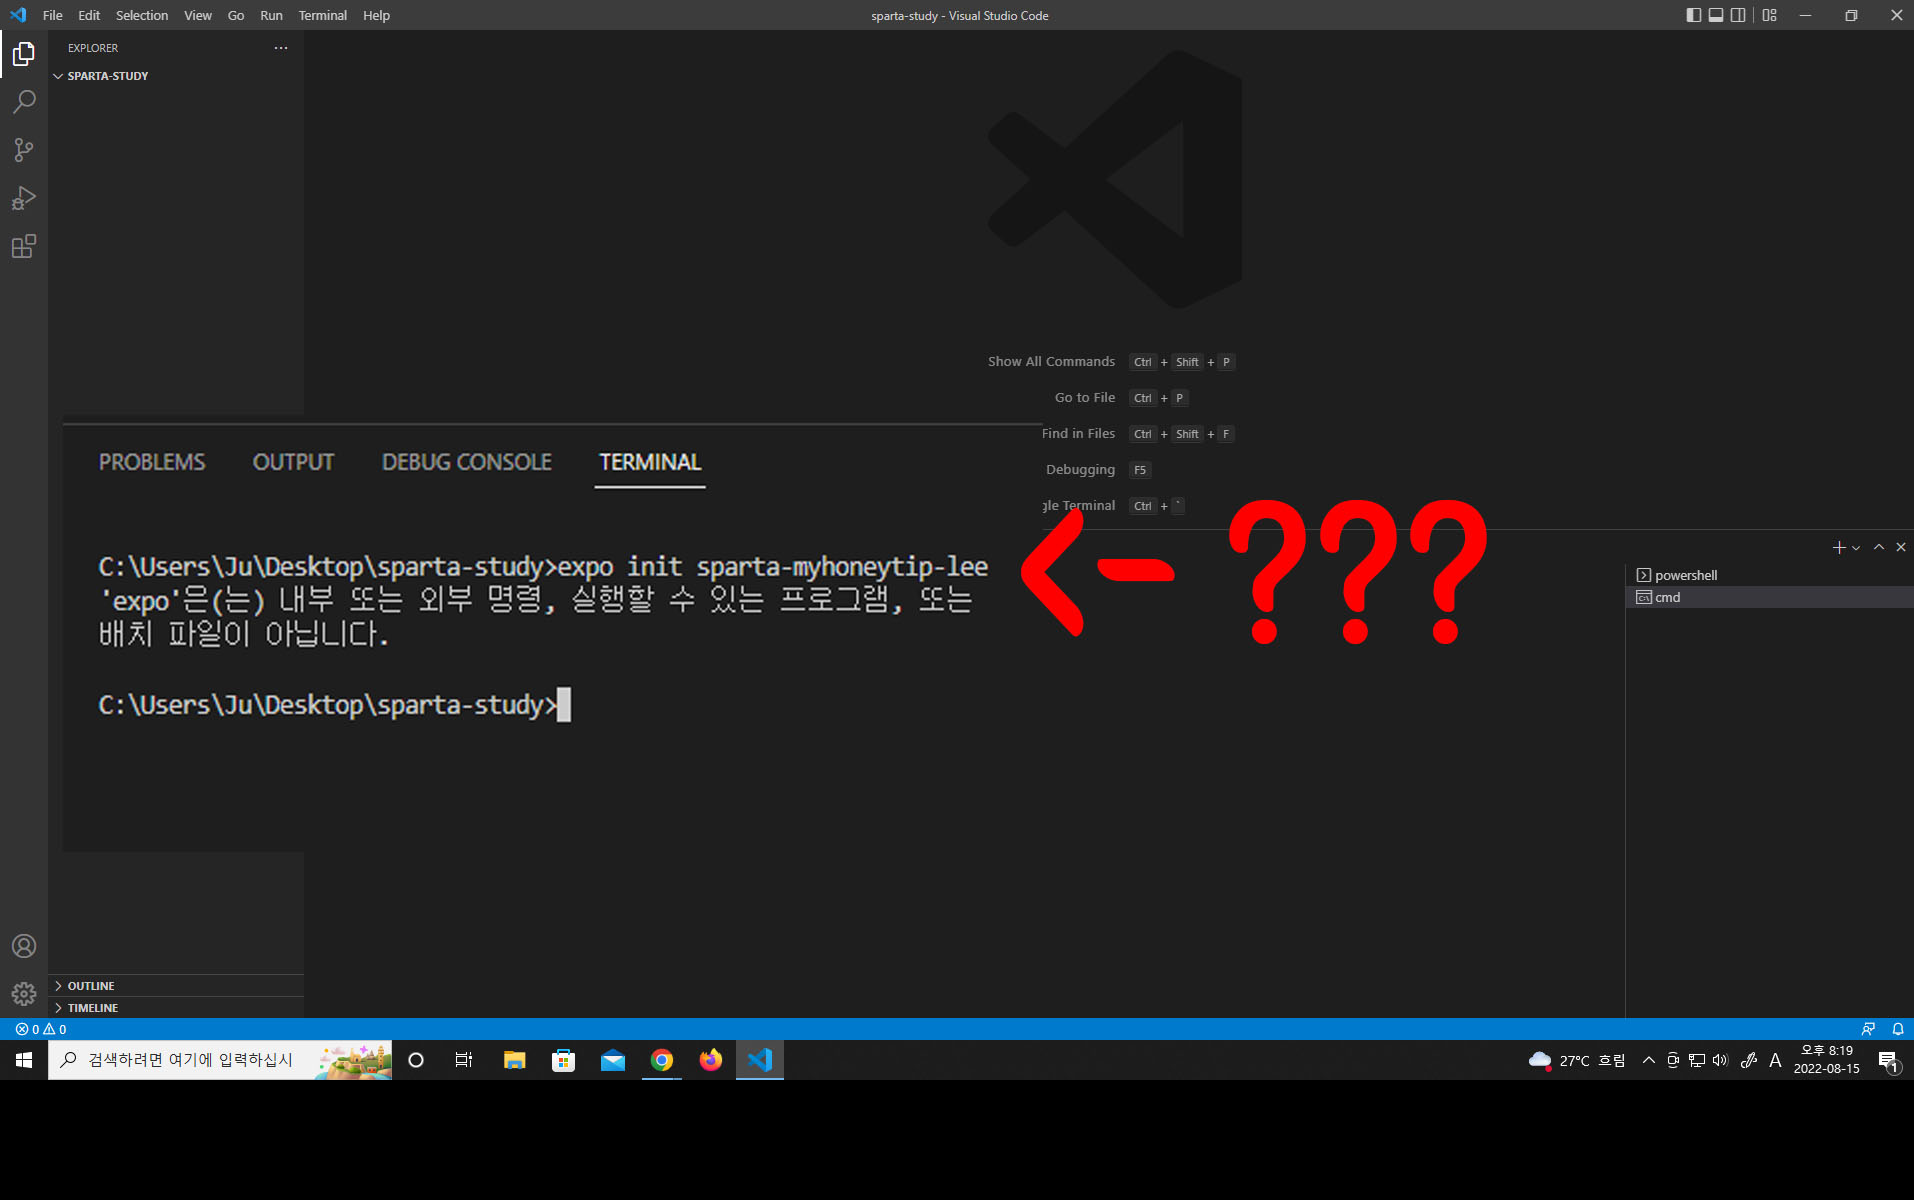The width and height of the screenshot is (1914, 1200).
Task: Open Cortana circle icon on taskbar
Action: click(x=416, y=1060)
